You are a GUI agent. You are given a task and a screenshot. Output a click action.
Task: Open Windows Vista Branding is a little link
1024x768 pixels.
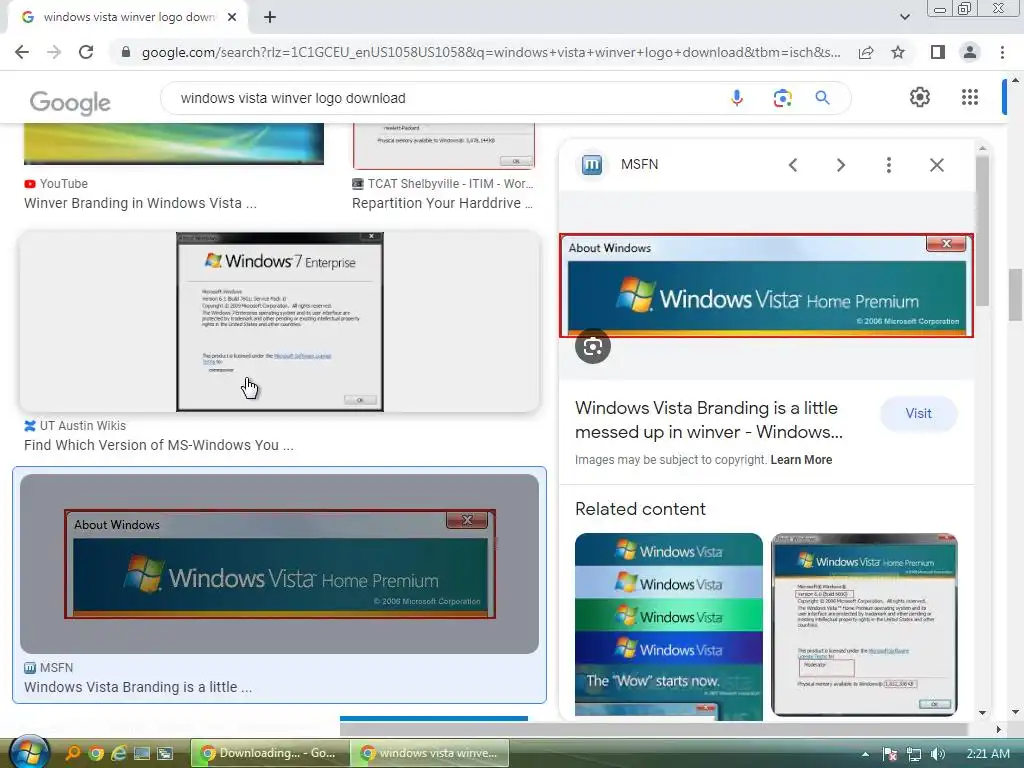(x=138, y=687)
